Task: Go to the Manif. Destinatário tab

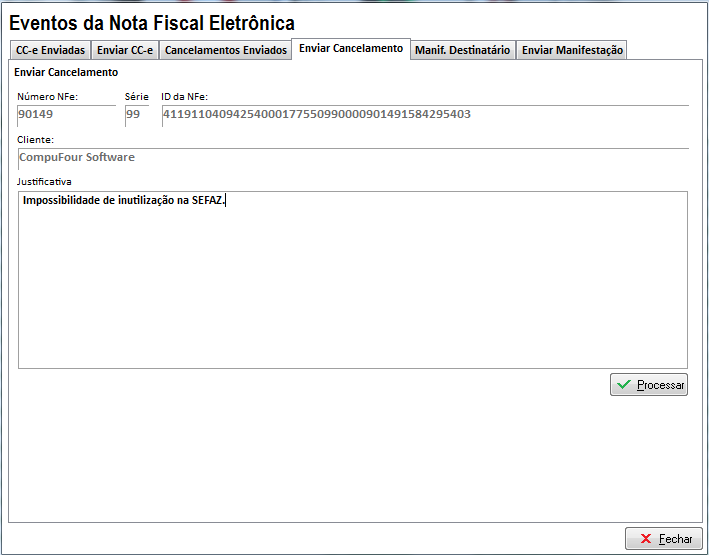Action: click(462, 50)
